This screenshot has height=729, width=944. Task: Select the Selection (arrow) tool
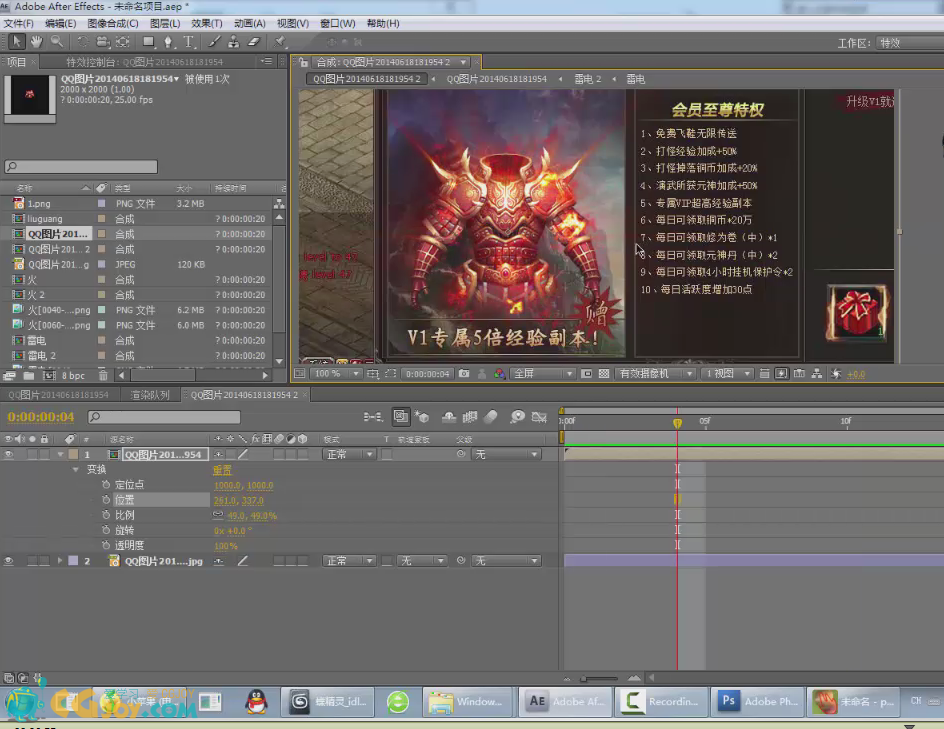[x=17, y=42]
